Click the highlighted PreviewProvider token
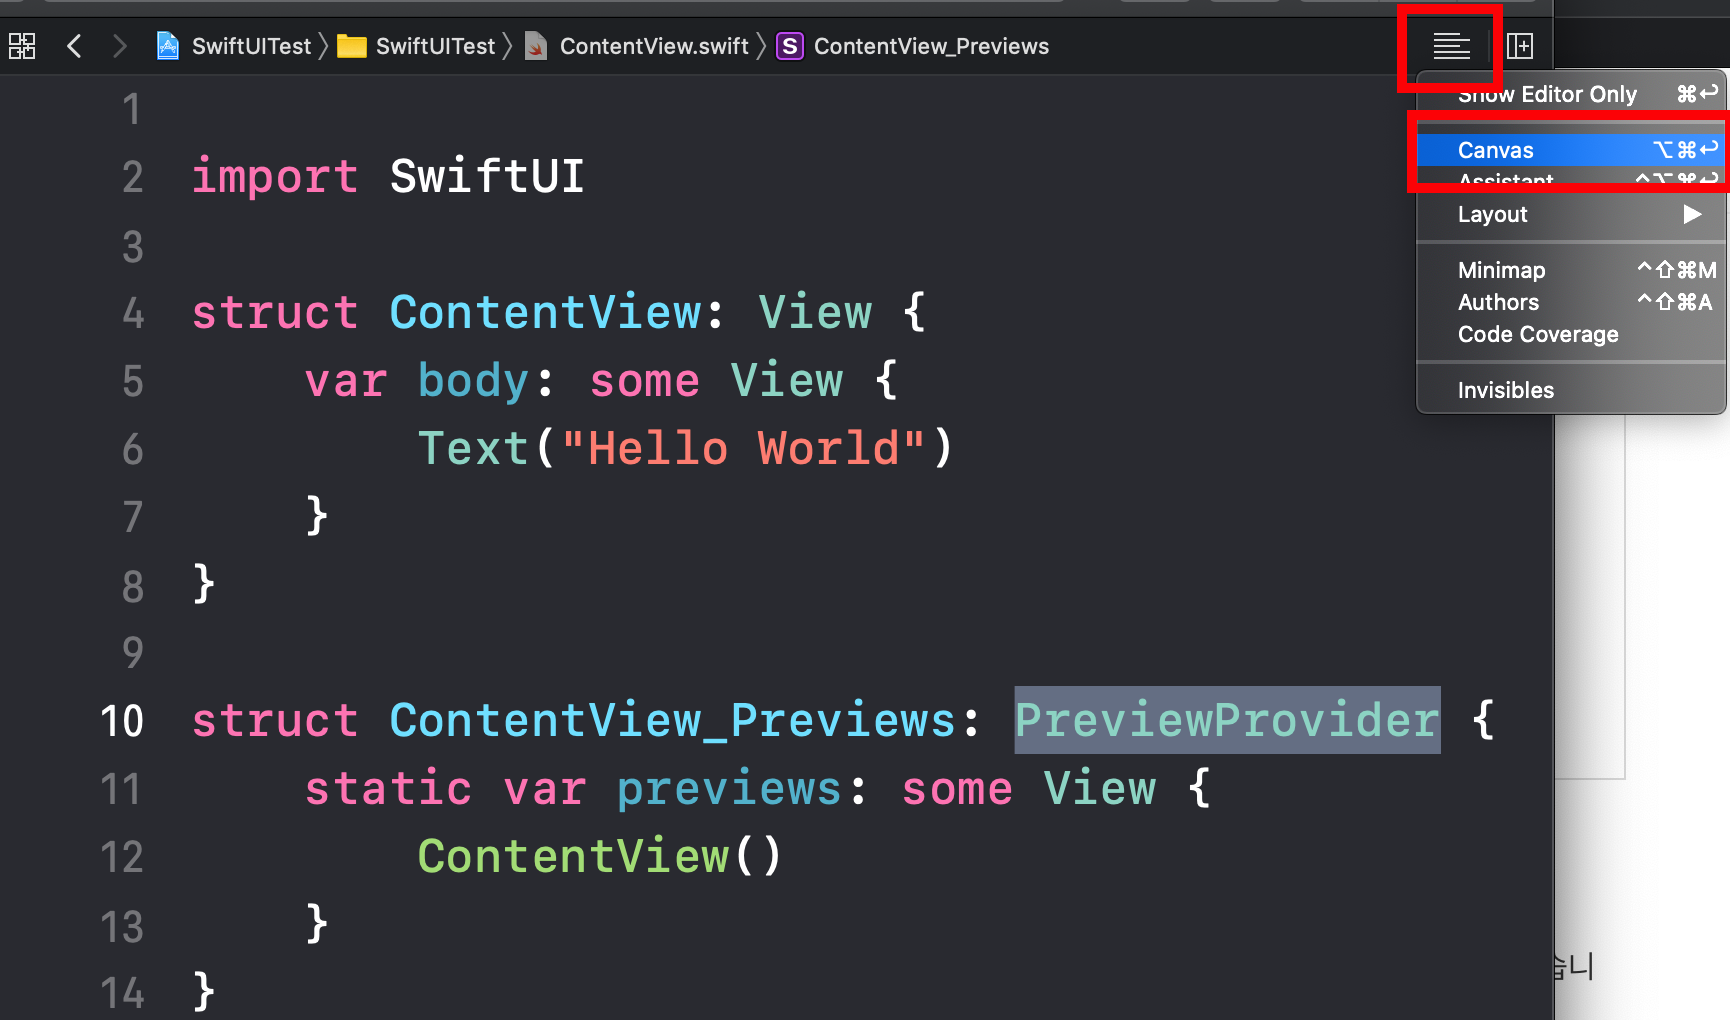Image resolution: width=1730 pixels, height=1020 pixels. (x=1227, y=720)
